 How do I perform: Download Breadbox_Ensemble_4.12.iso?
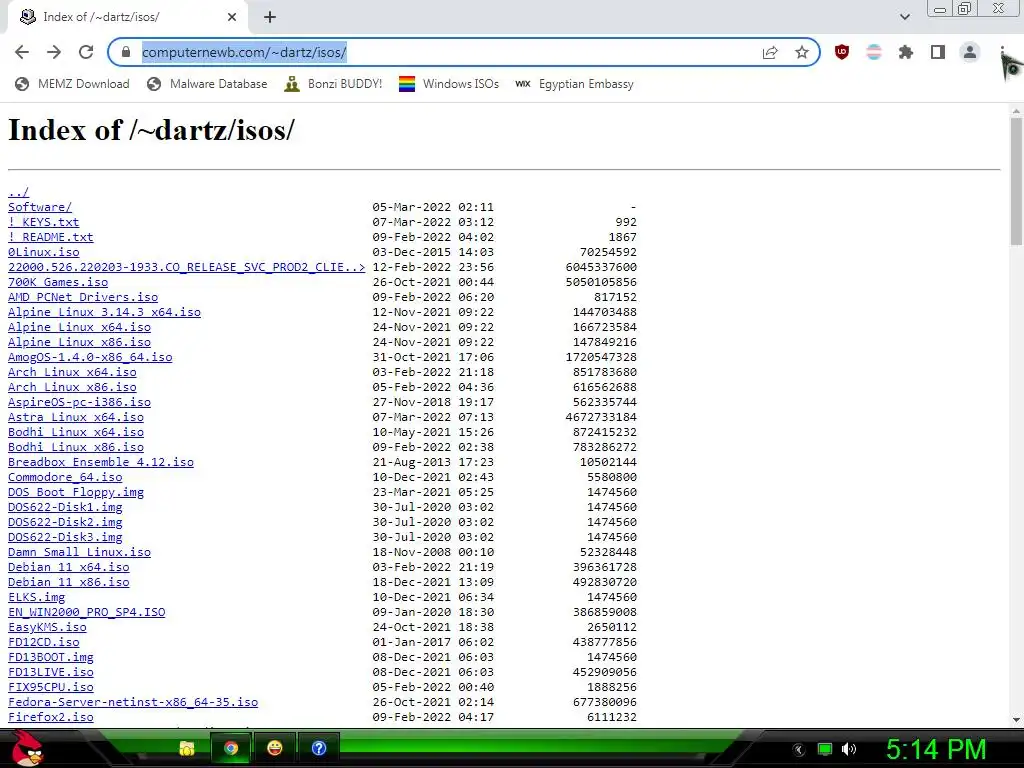(x=101, y=462)
